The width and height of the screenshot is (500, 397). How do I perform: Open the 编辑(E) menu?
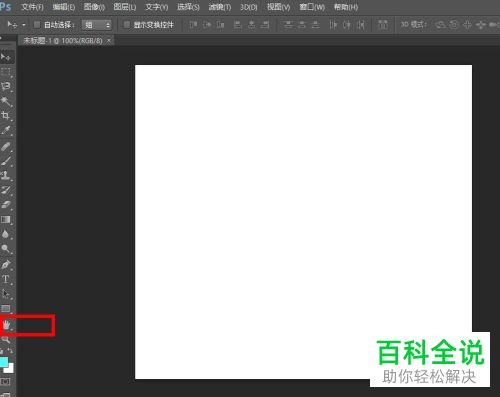(64, 7)
